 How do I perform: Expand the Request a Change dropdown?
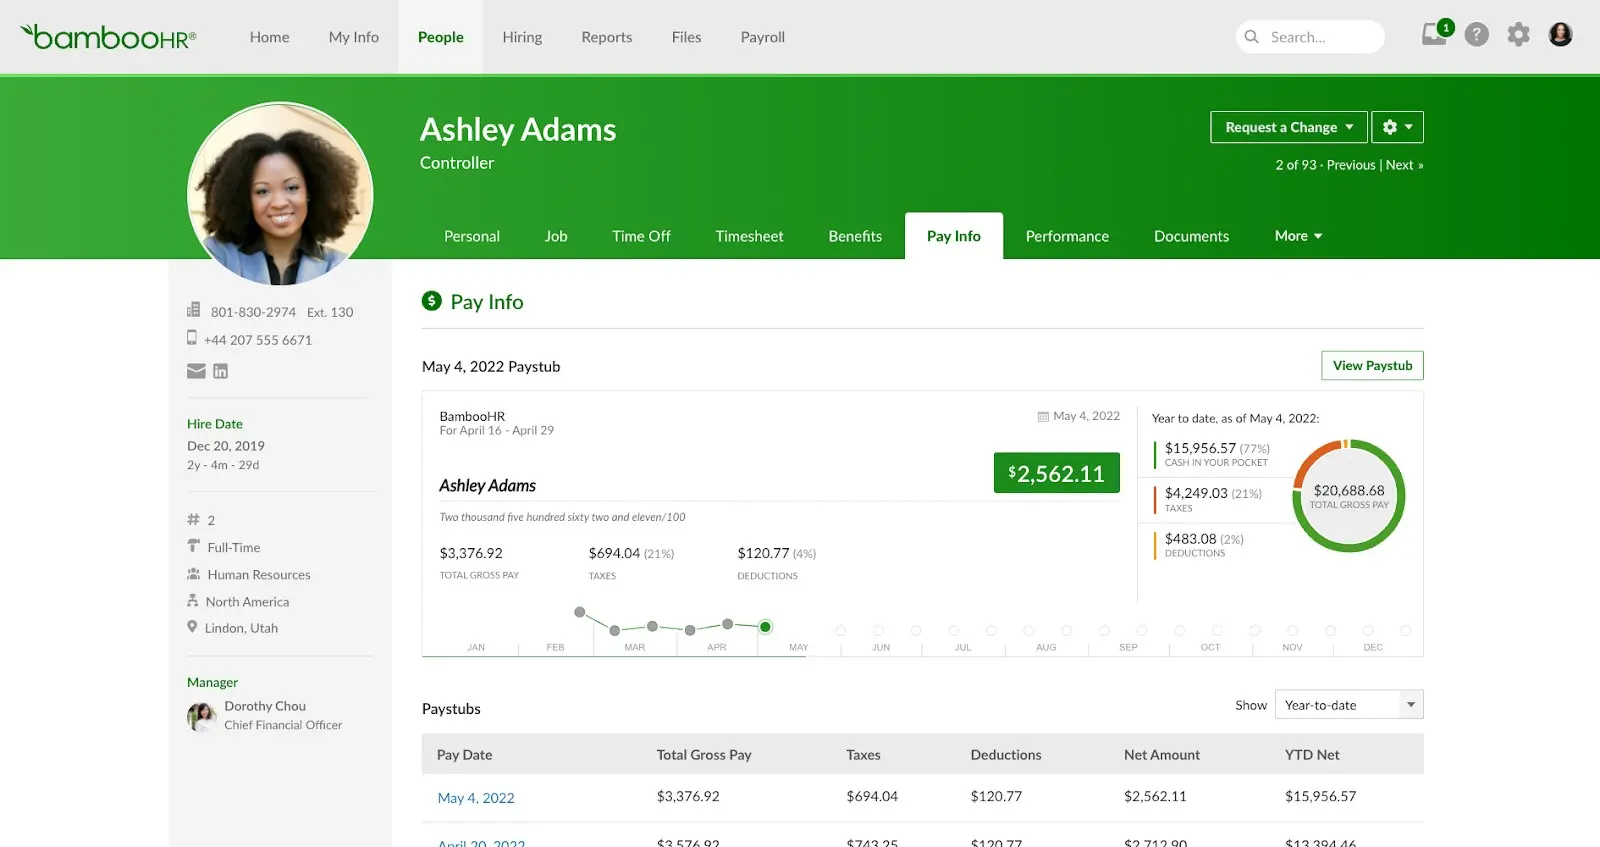tap(1289, 127)
